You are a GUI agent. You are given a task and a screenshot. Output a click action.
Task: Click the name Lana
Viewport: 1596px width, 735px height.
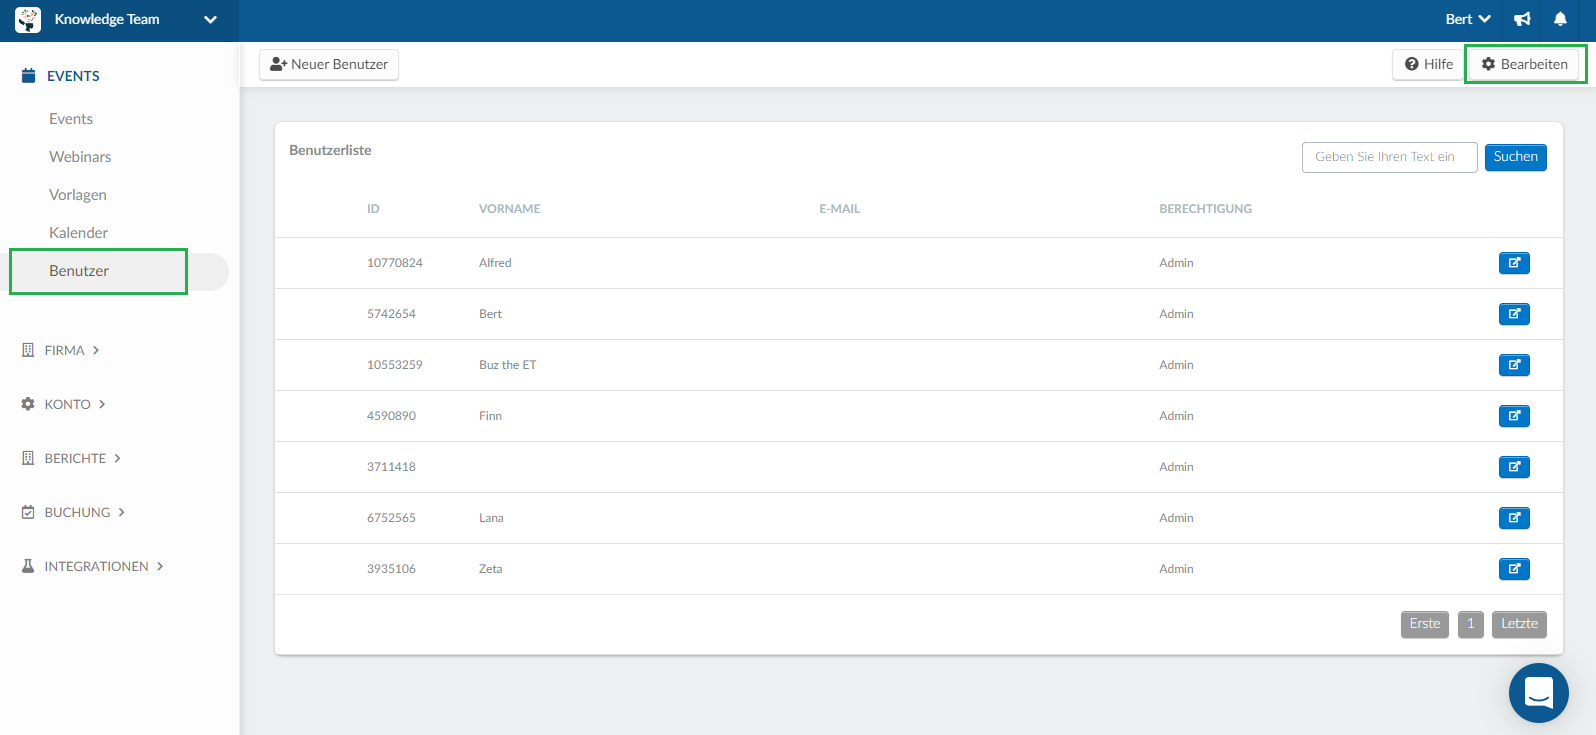(x=491, y=518)
